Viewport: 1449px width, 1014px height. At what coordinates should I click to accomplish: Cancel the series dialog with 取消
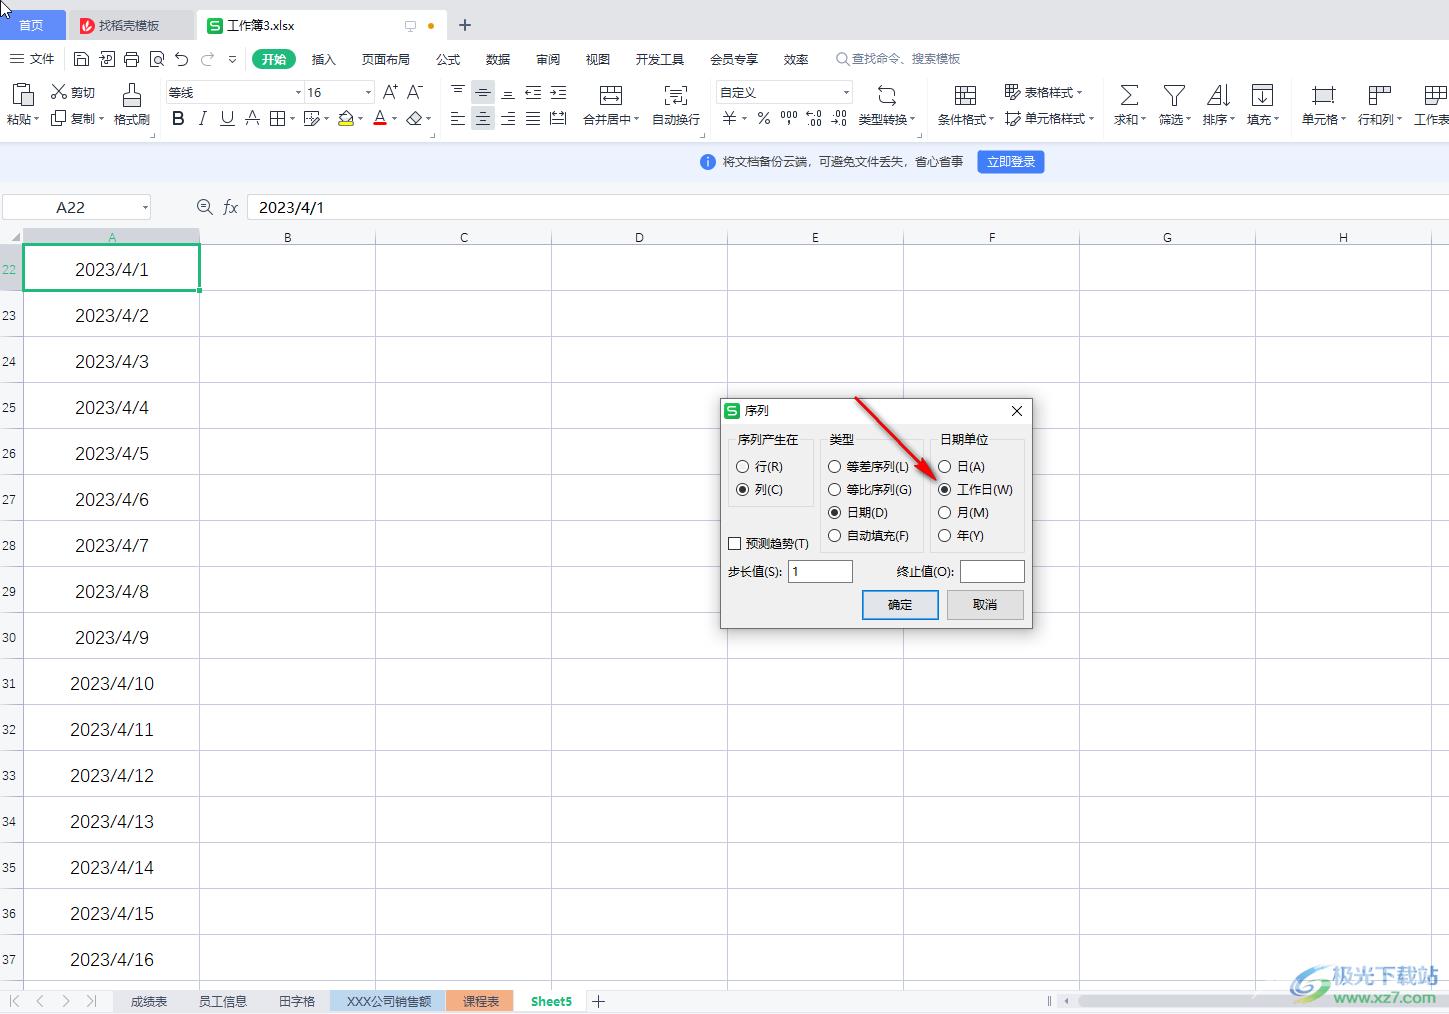point(985,604)
